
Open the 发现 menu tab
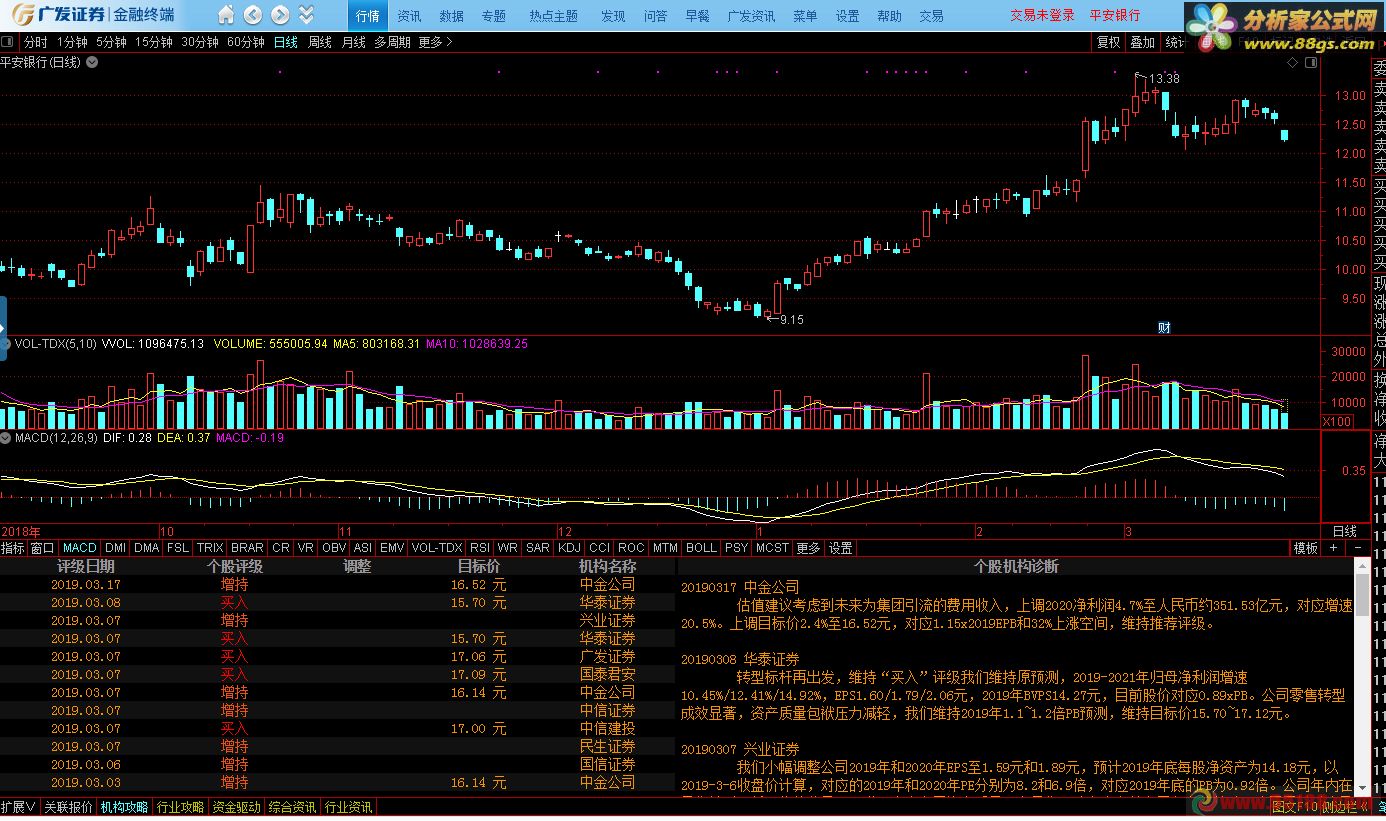[613, 16]
